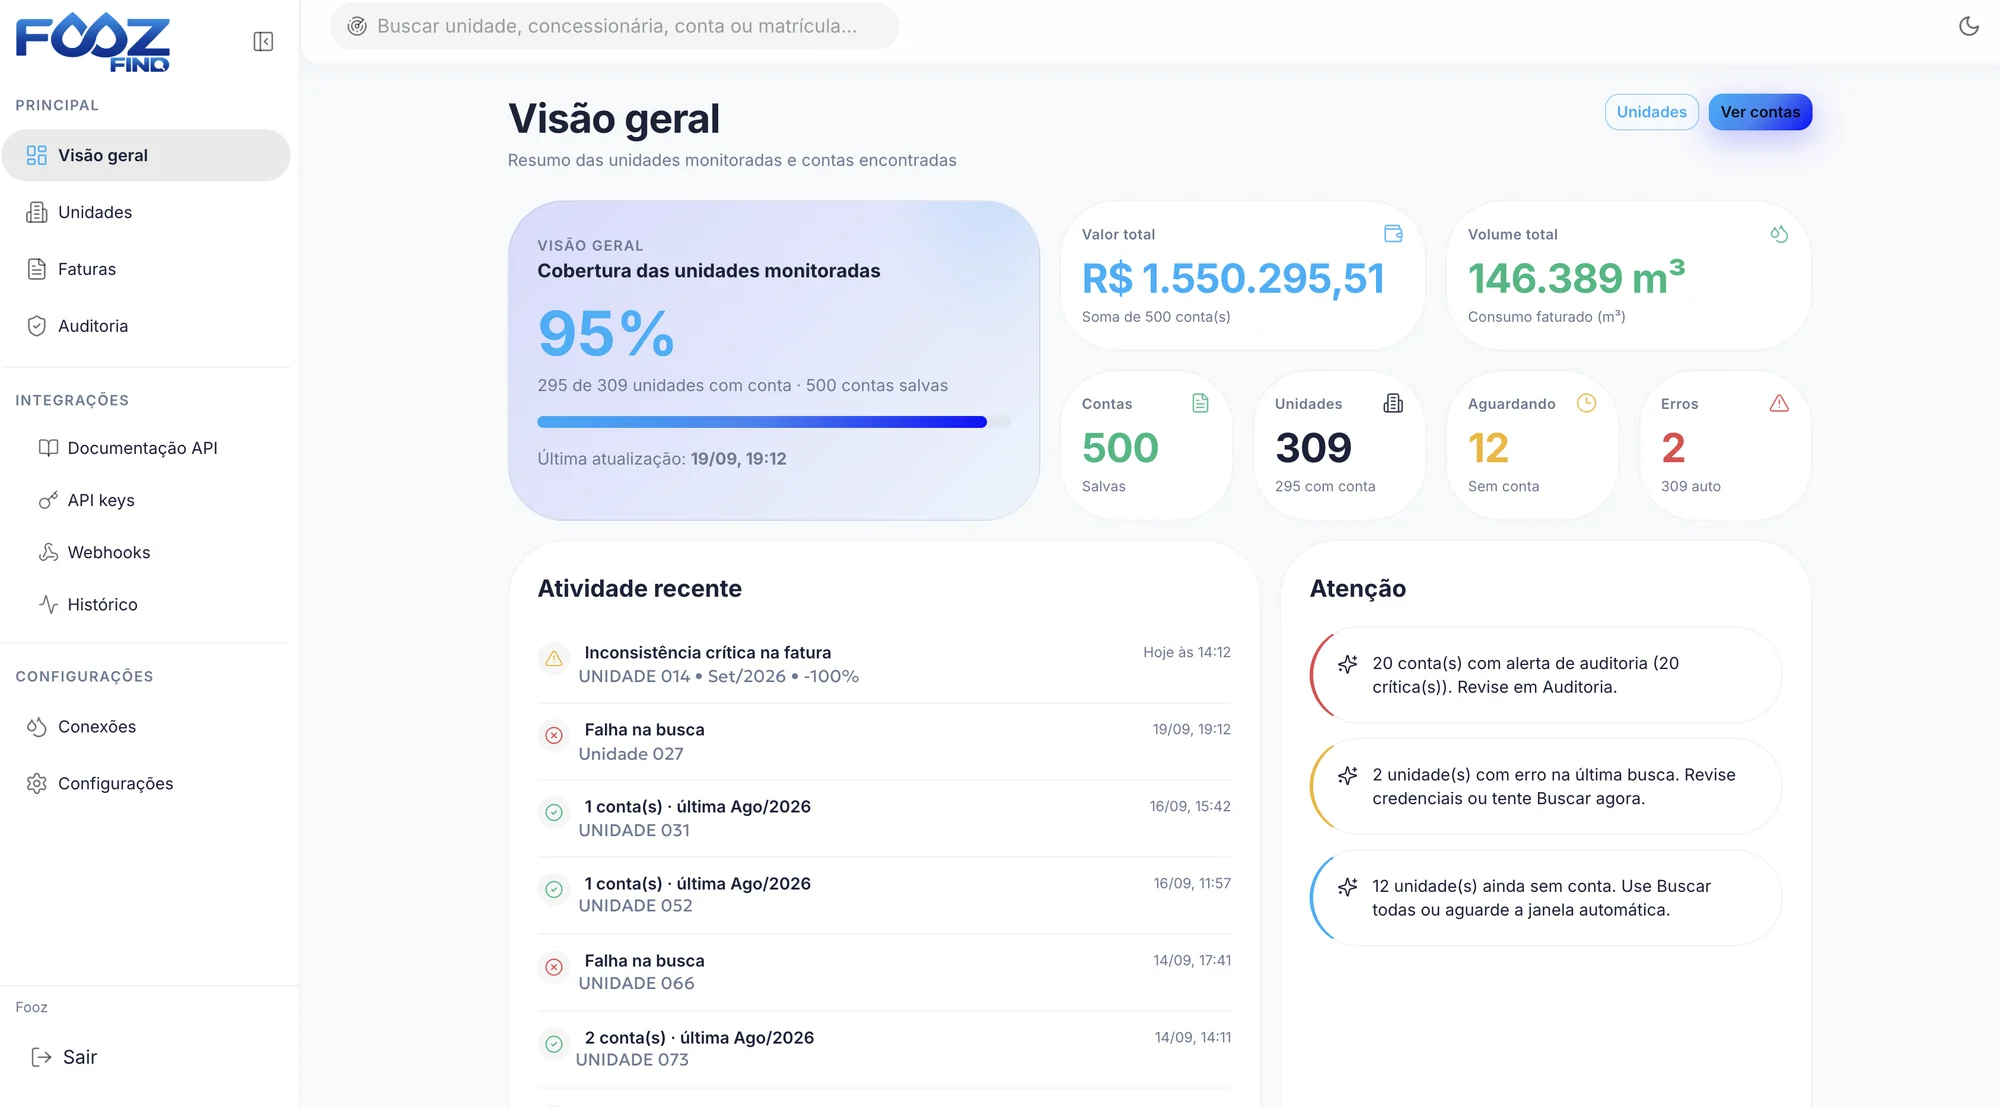
Task: Open the 2 unidade(s) com erro alert
Action: coord(1546,786)
